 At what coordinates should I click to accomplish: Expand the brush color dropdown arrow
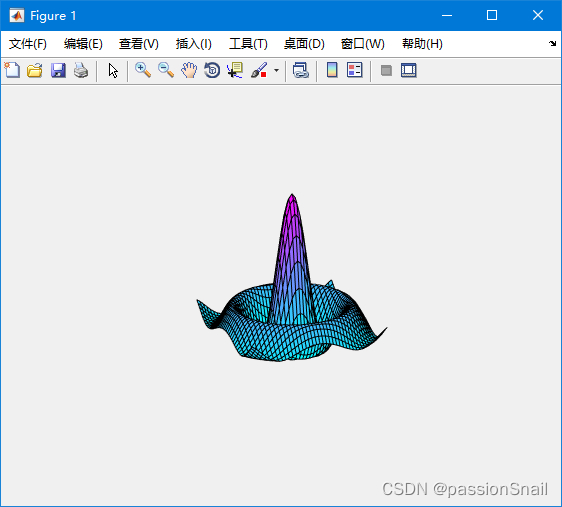pyautogui.click(x=276, y=71)
